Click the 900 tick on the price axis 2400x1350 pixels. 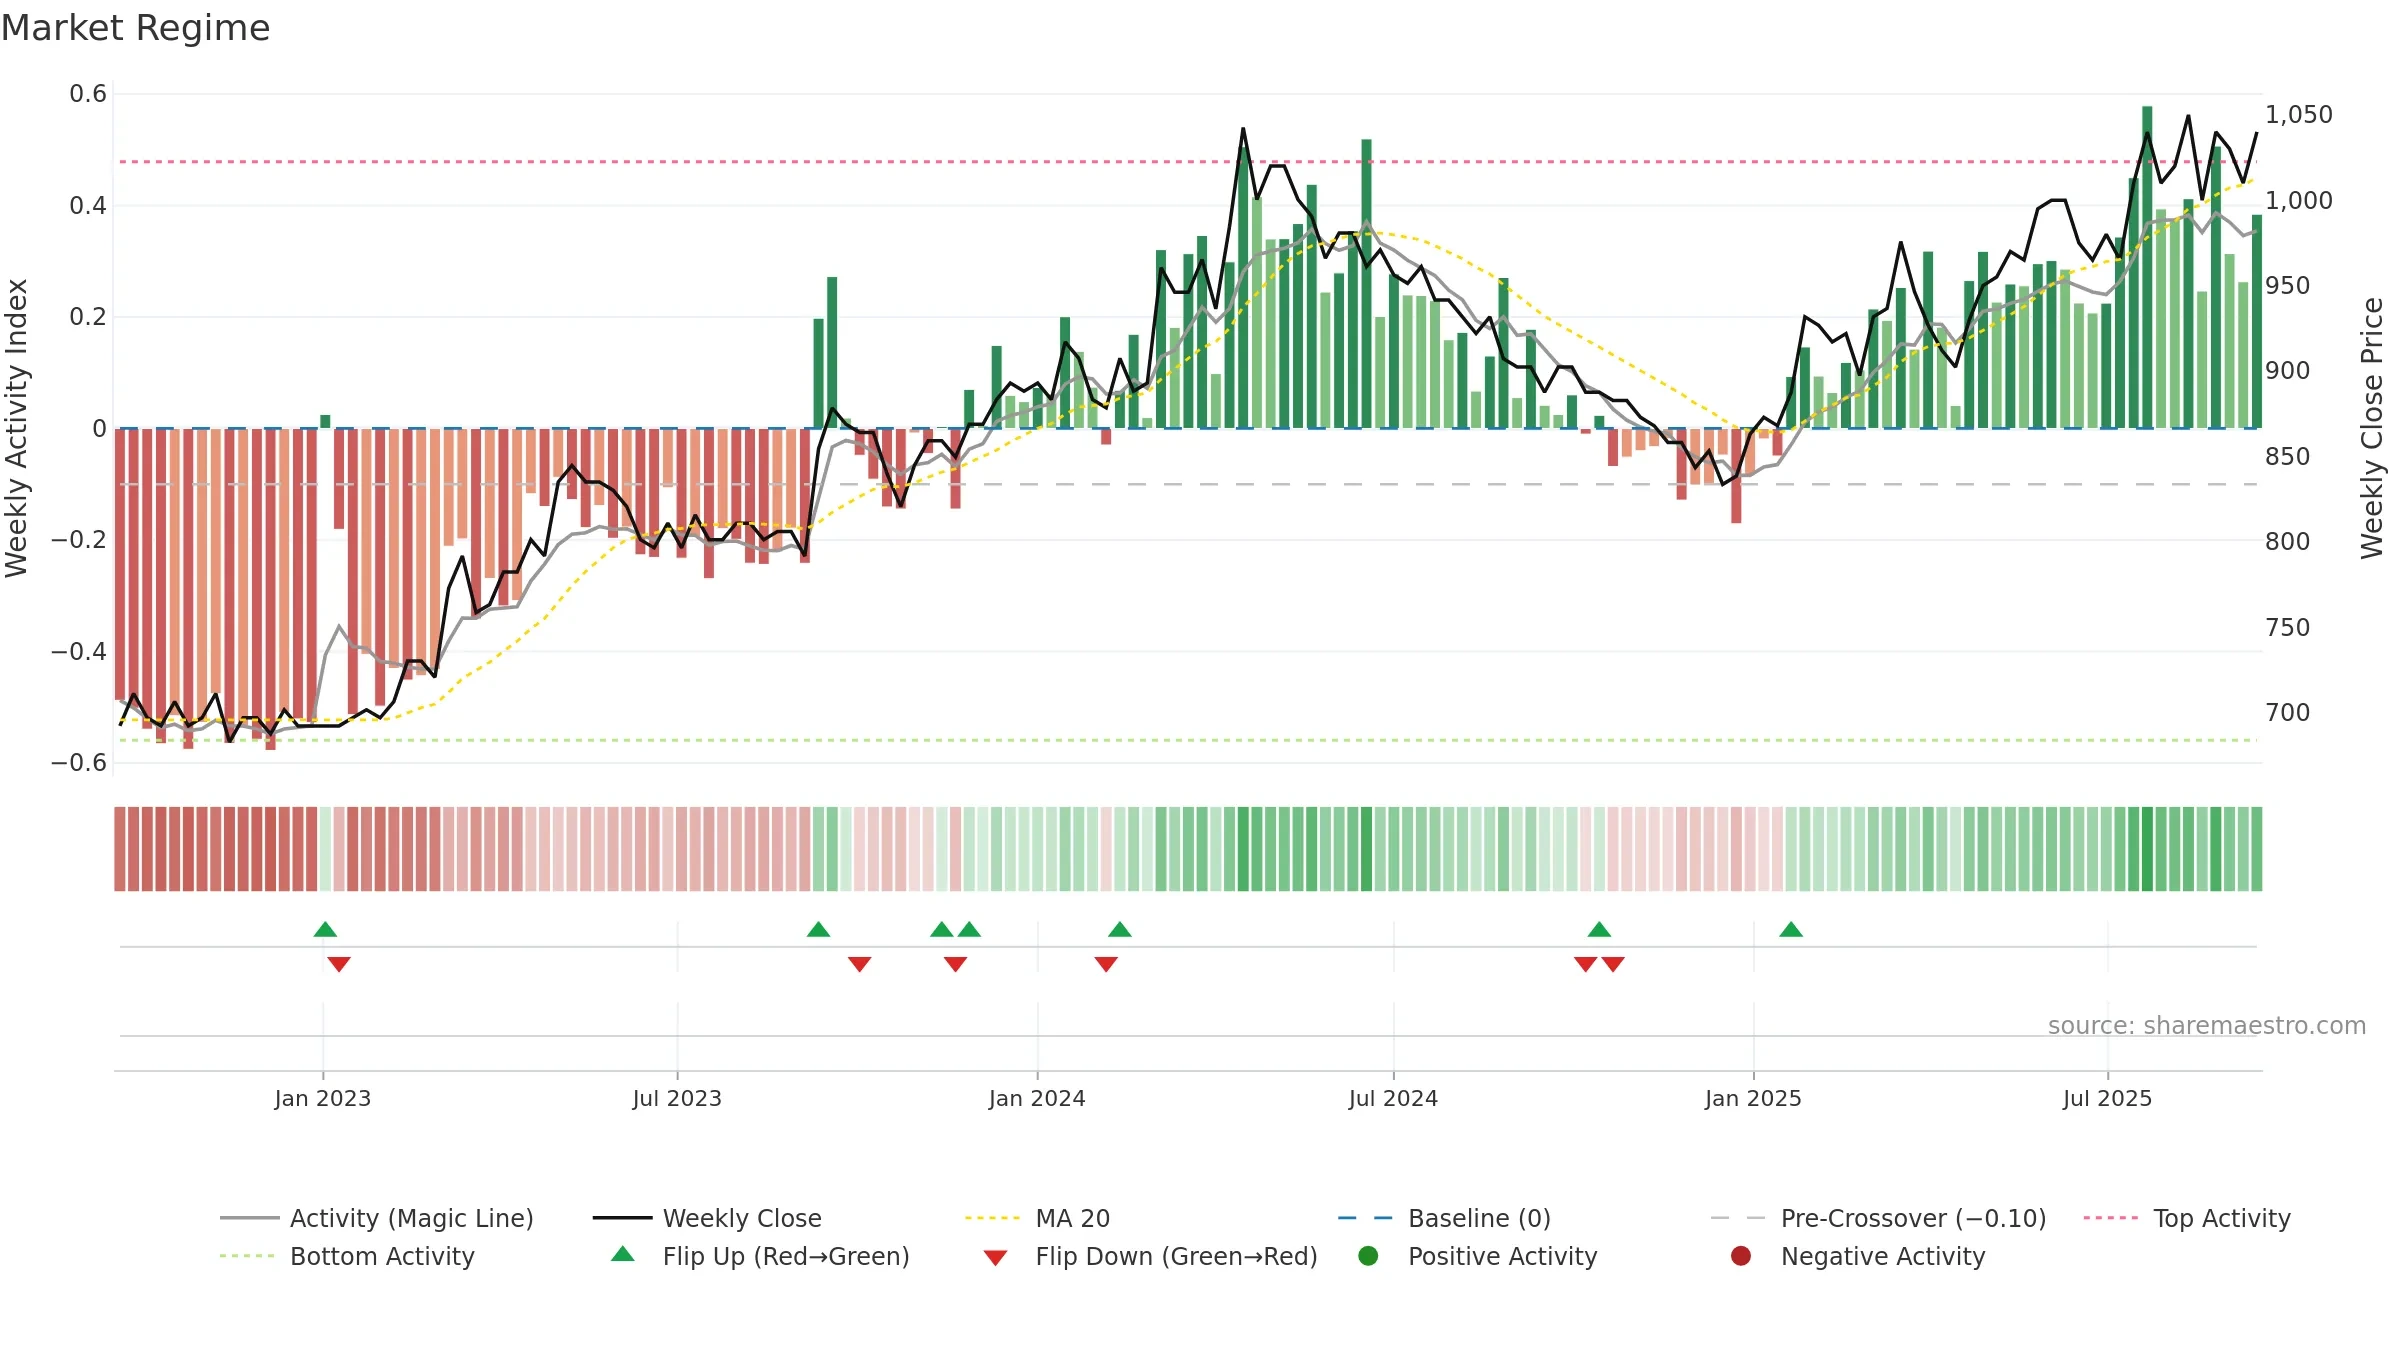[2288, 371]
